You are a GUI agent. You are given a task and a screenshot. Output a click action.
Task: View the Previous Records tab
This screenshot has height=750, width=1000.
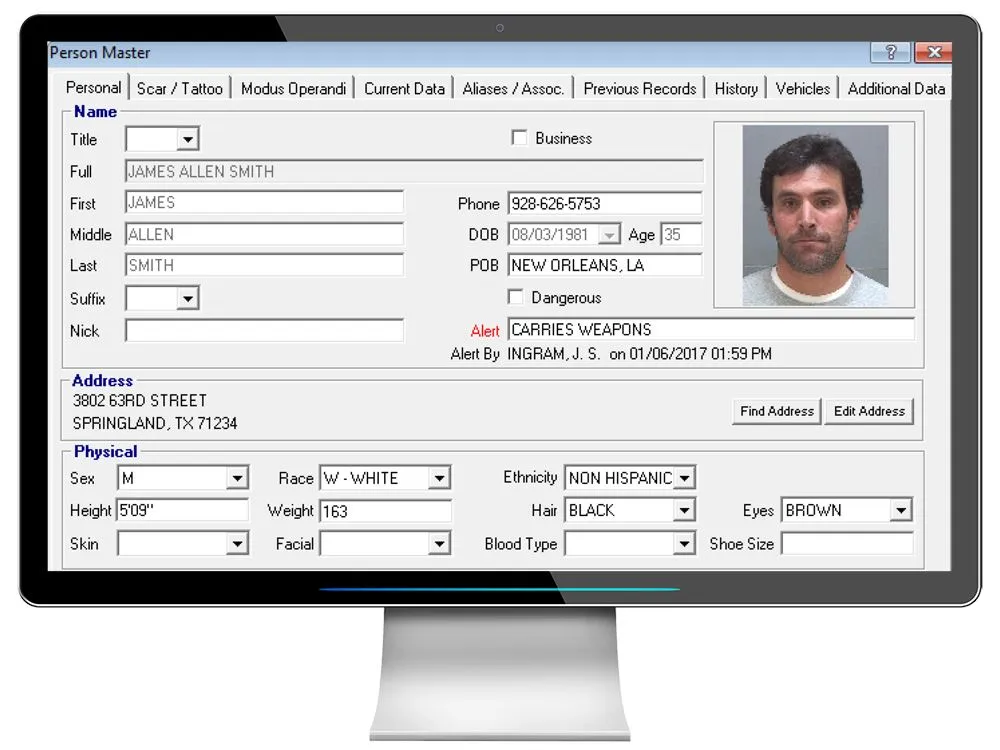[x=639, y=88]
